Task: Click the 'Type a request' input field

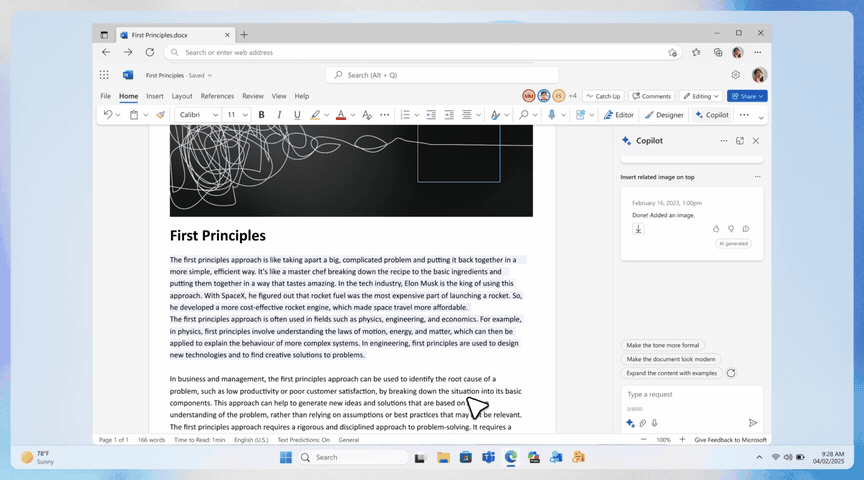Action: click(x=692, y=395)
